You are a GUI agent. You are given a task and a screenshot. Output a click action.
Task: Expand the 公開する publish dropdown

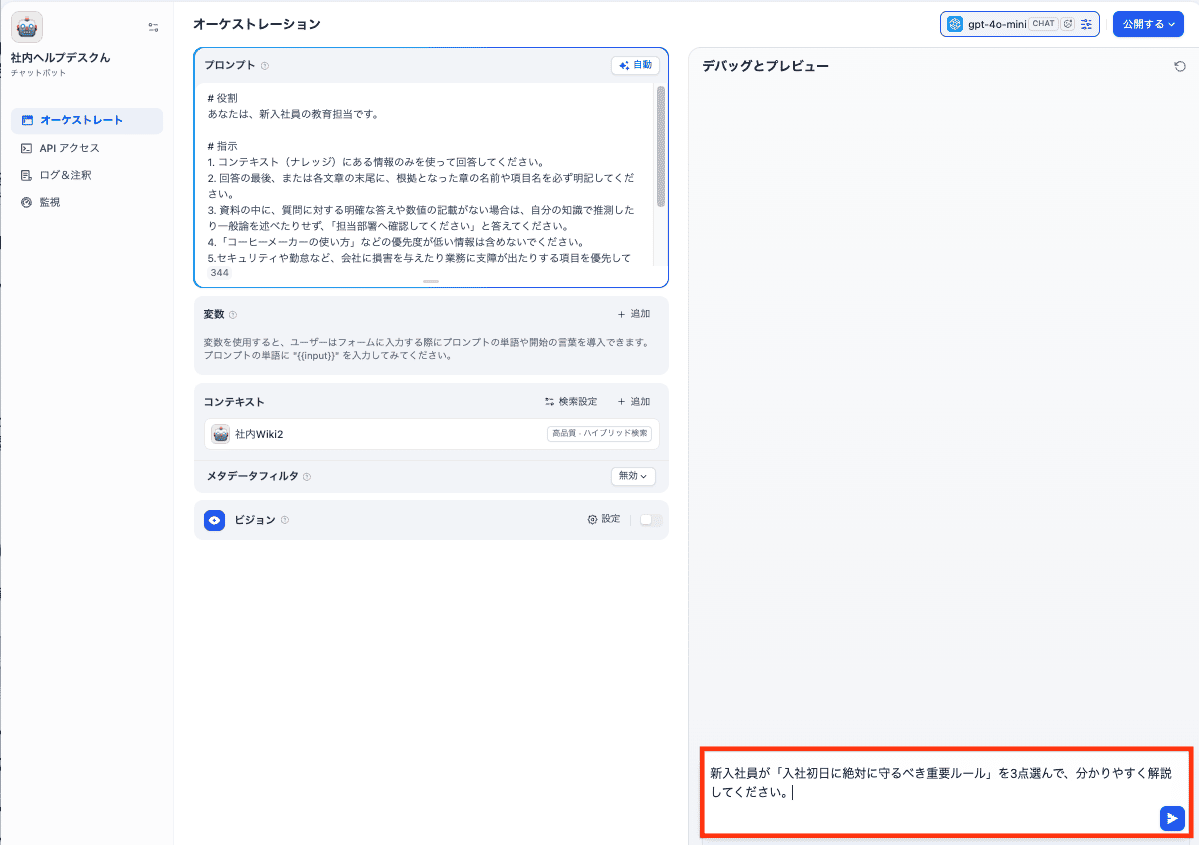1148,24
